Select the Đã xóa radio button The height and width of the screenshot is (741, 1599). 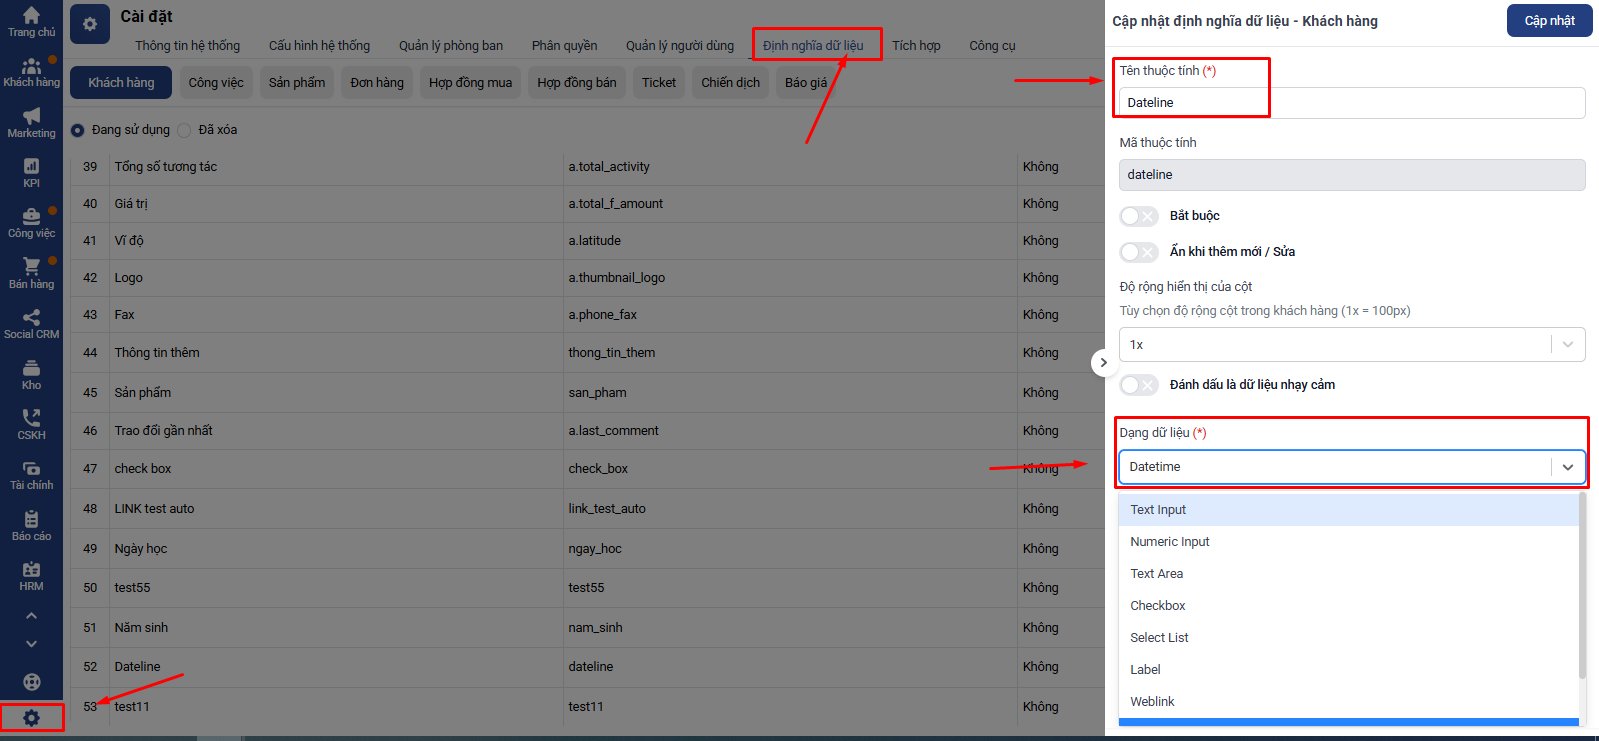(184, 130)
